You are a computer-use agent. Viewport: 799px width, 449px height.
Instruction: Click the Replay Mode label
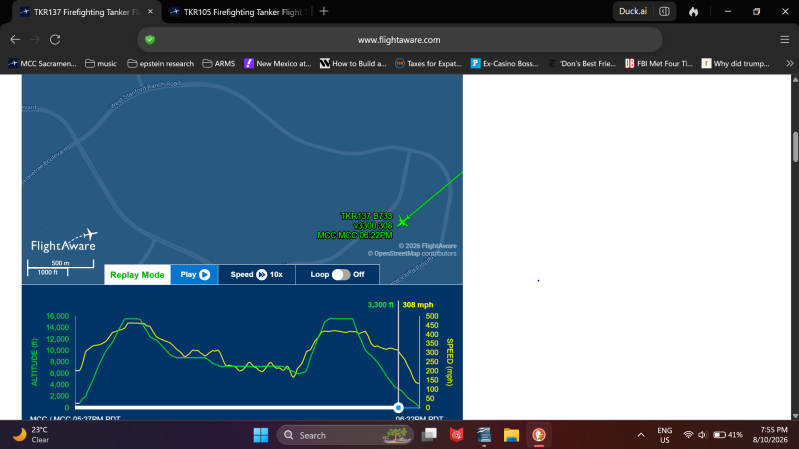(137, 275)
